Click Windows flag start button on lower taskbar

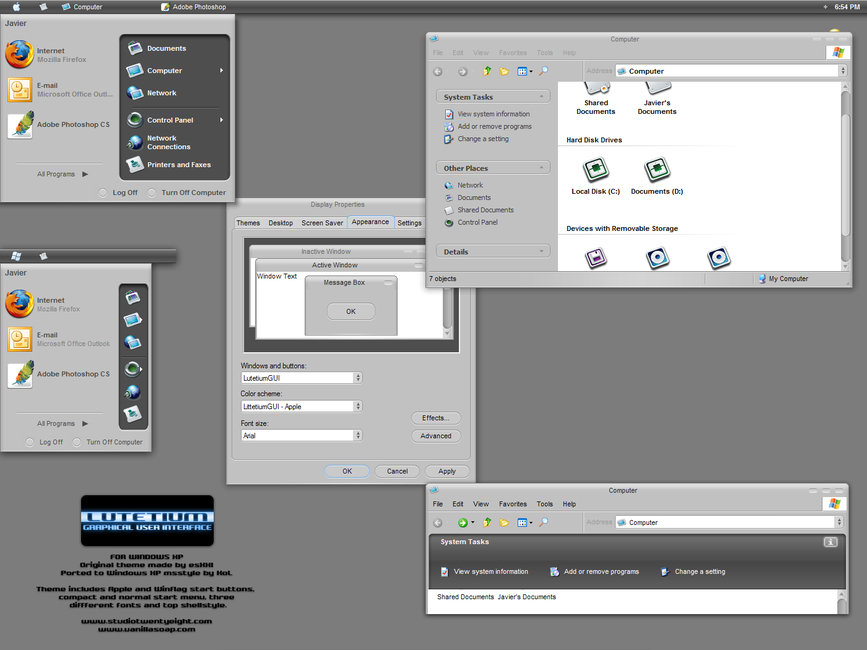coord(16,256)
